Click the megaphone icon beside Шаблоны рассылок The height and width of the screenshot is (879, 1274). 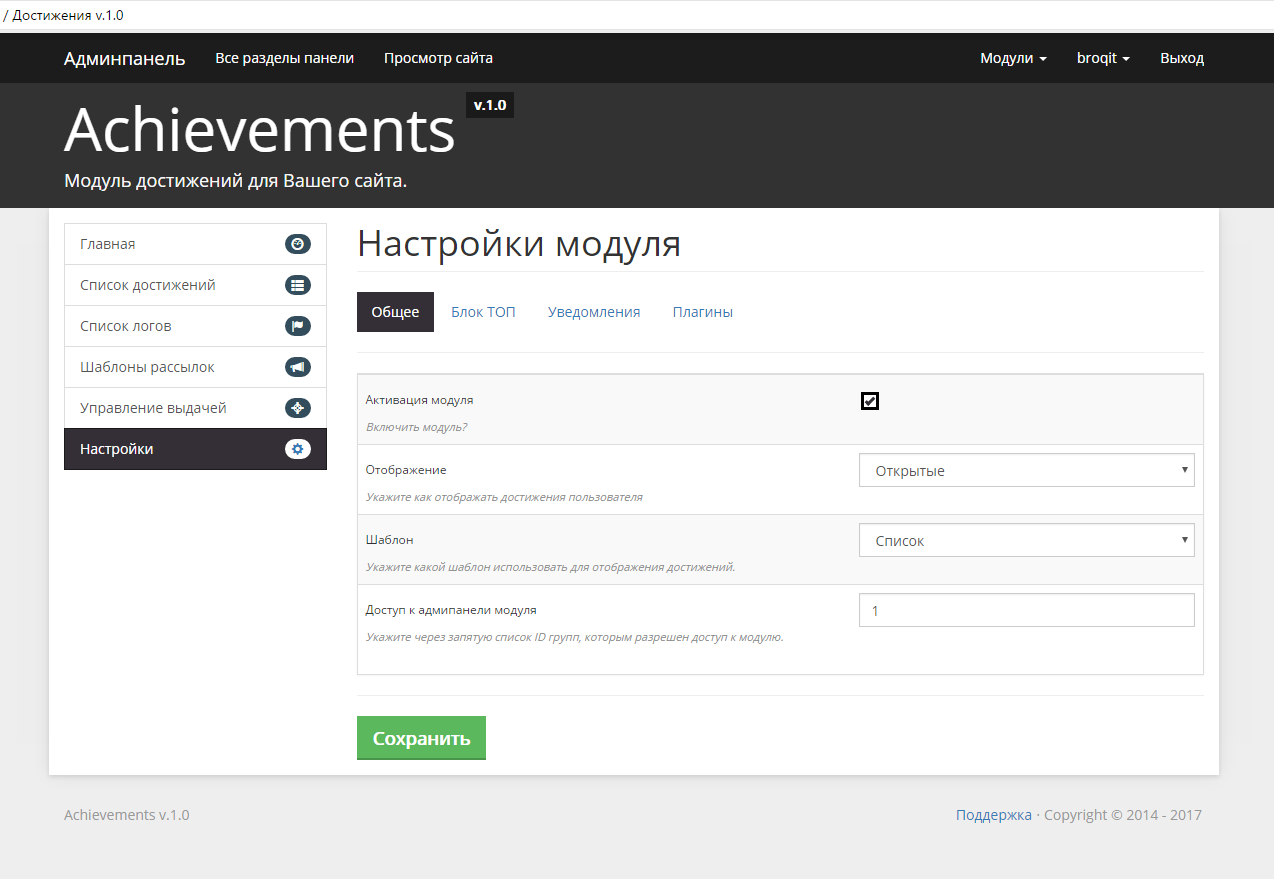[298, 367]
